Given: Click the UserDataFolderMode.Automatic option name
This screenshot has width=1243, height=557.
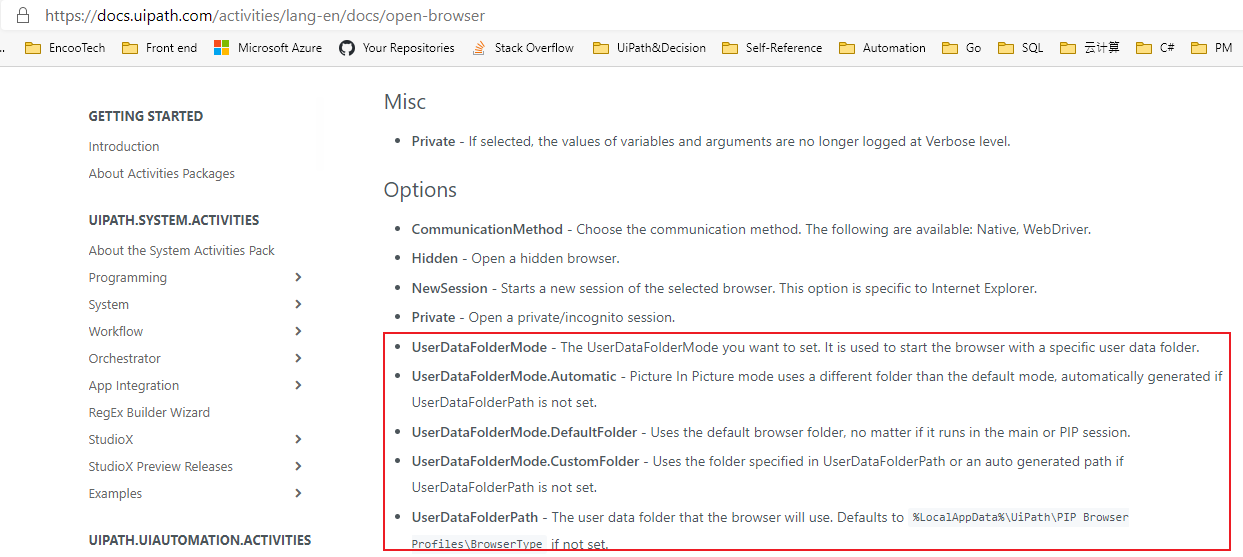Looking at the screenshot, I should 514,376.
